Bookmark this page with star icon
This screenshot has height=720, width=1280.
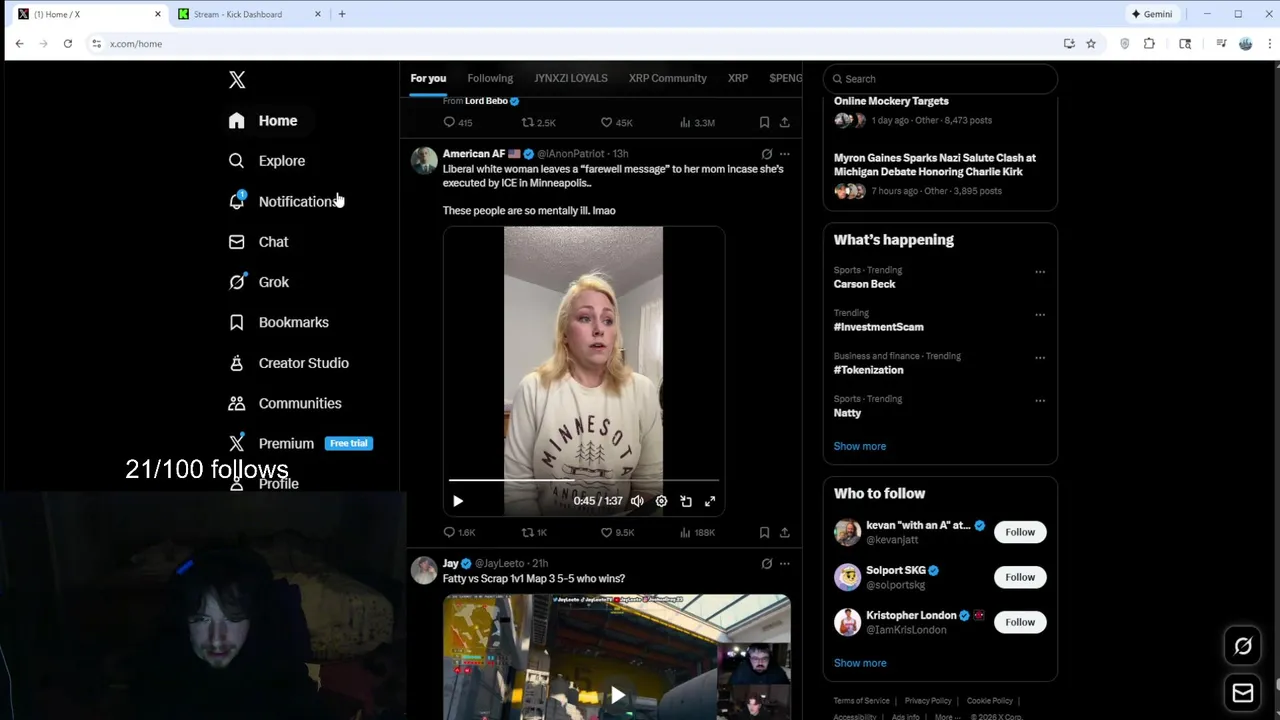1091,44
